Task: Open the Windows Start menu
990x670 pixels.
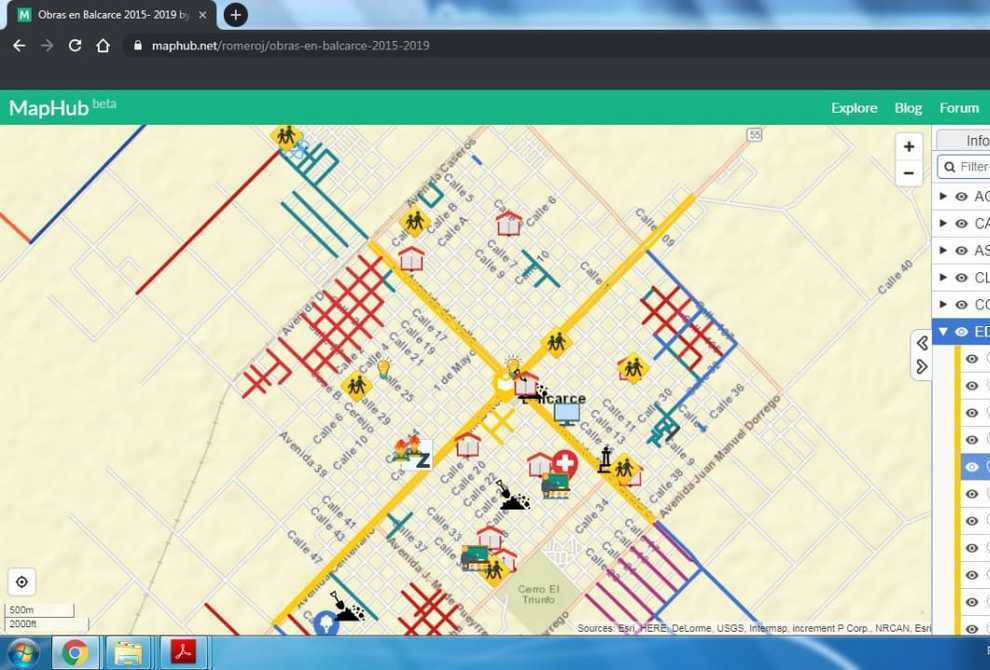Action: [x=23, y=653]
